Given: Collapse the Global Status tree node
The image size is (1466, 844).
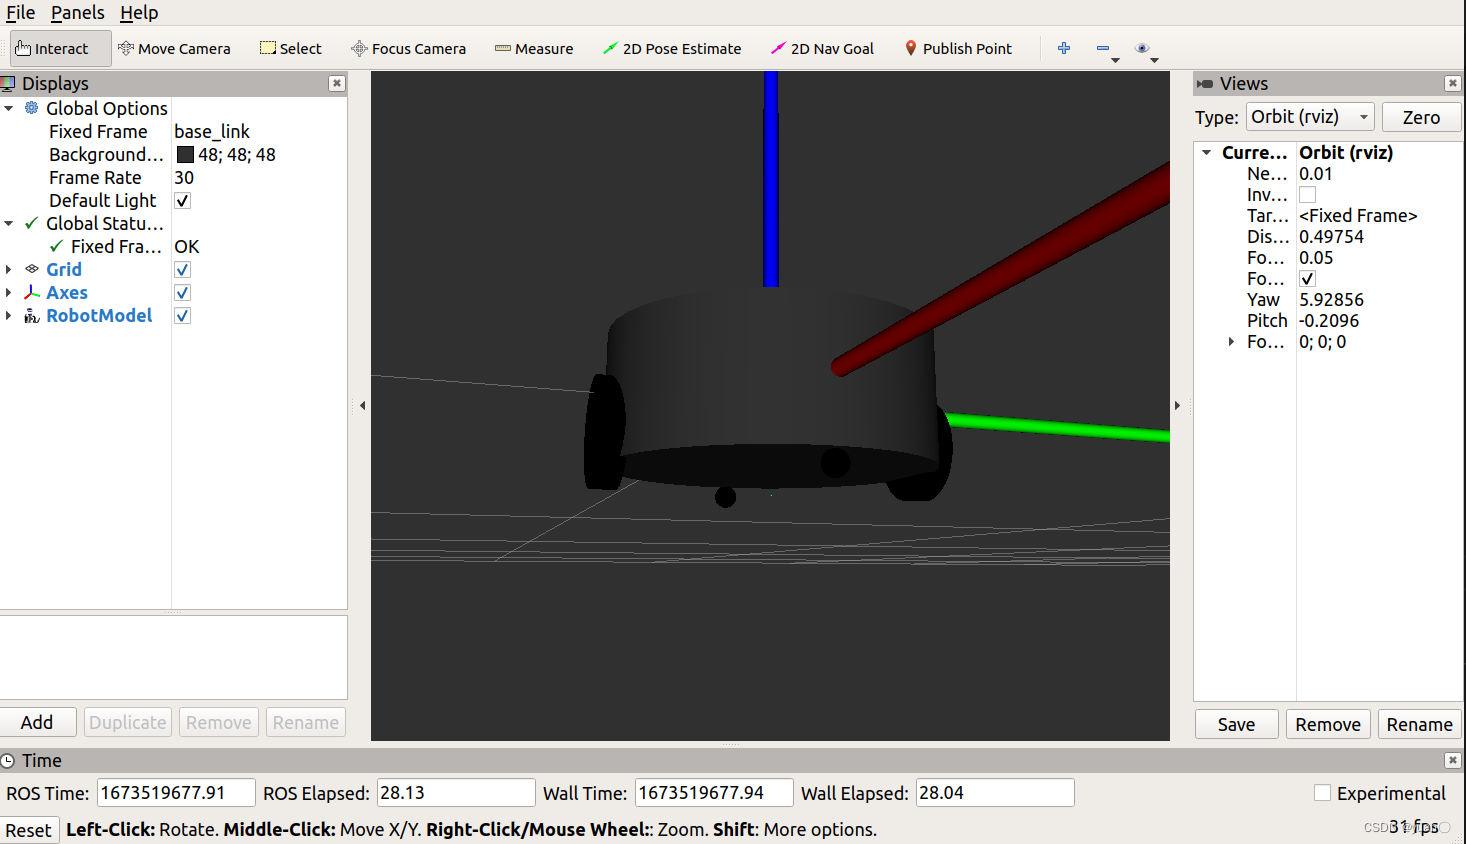Looking at the screenshot, I should click(x=9, y=223).
